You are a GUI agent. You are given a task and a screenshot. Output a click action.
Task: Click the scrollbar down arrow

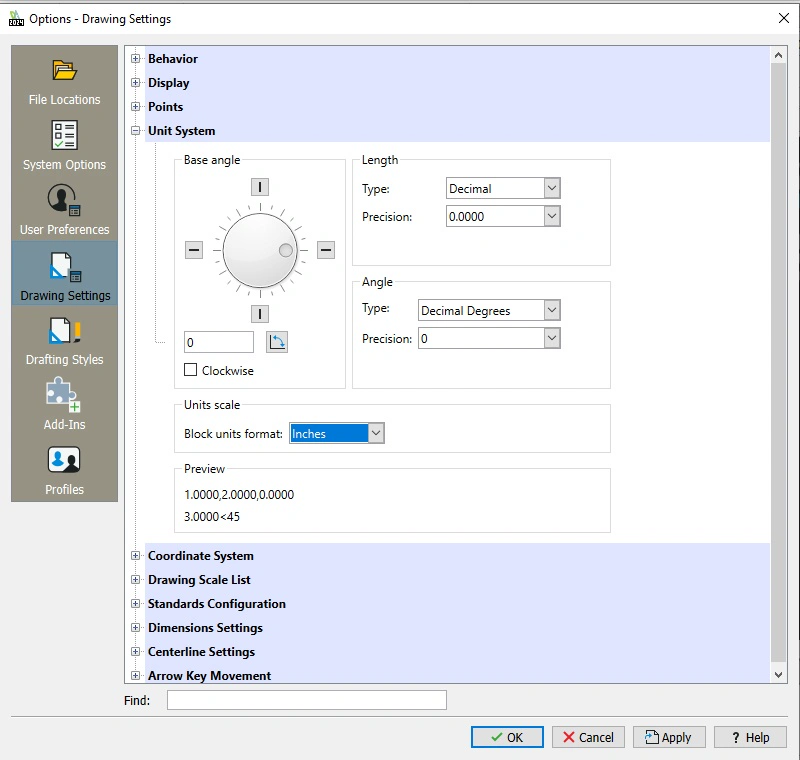pyautogui.click(x=779, y=675)
